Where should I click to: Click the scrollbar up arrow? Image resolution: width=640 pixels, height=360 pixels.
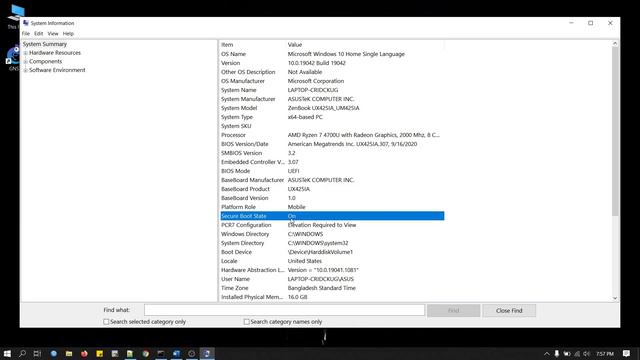coord(615,44)
